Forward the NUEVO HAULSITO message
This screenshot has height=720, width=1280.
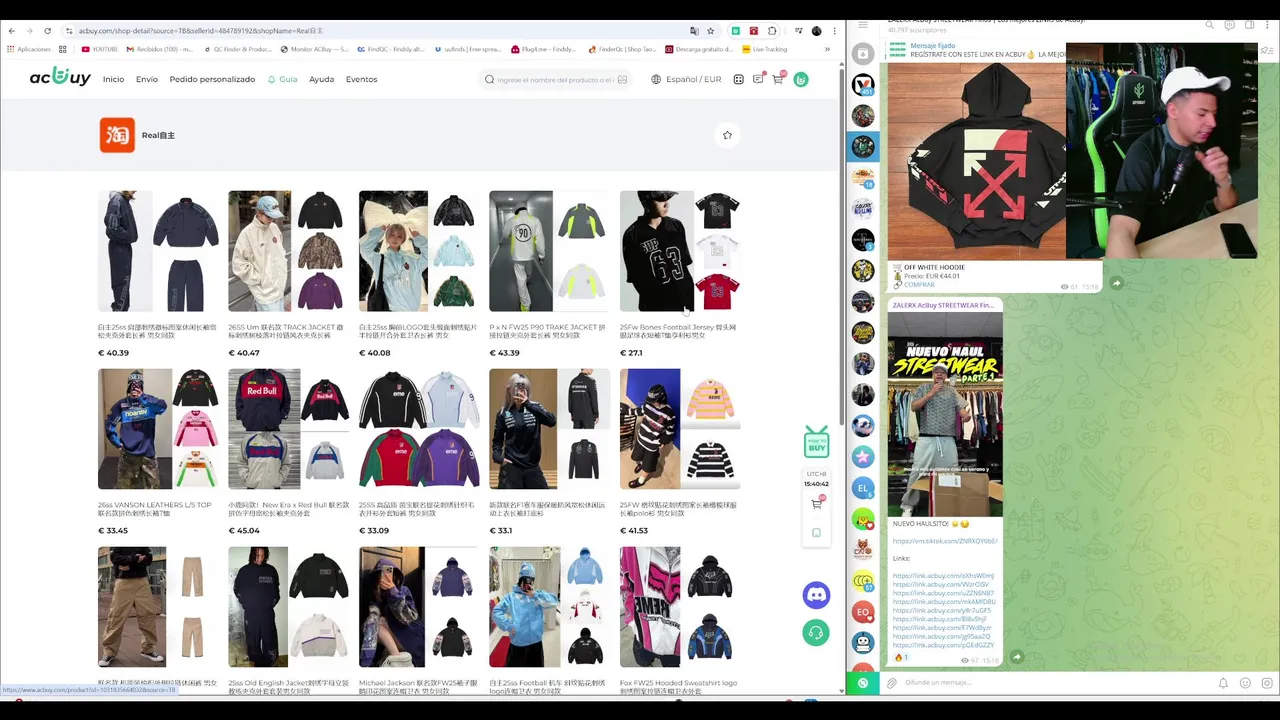(1016, 657)
